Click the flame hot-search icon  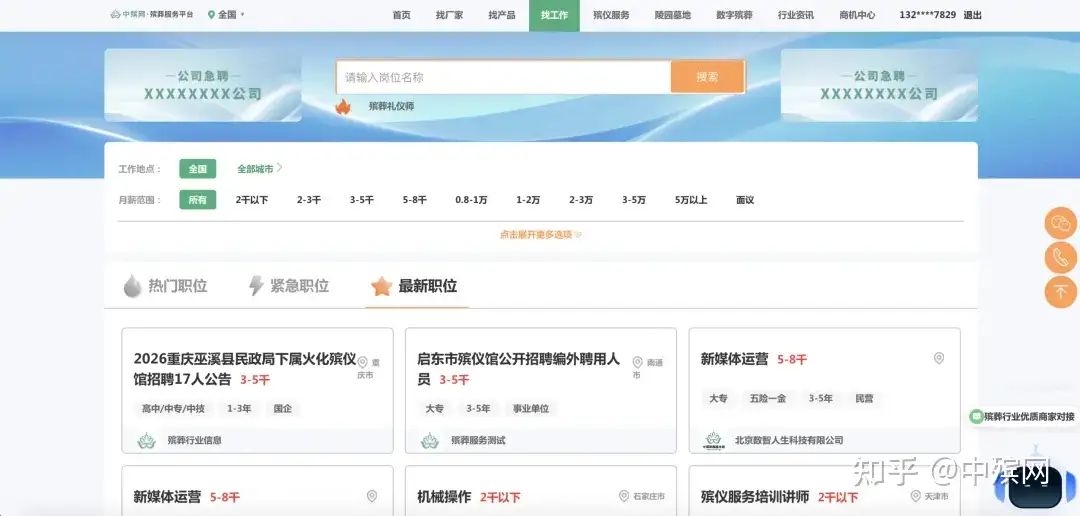tap(343, 107)
